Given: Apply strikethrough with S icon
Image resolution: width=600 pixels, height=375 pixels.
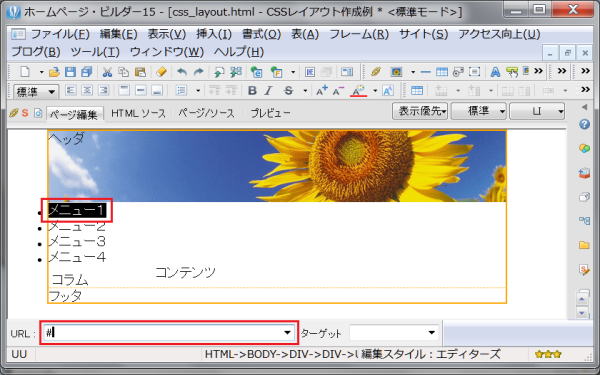Looking at the screenshot, I should coord(289,91).
